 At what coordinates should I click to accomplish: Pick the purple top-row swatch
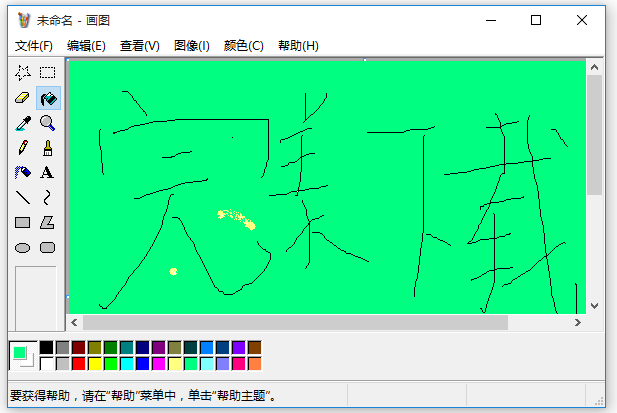(159, 348)
